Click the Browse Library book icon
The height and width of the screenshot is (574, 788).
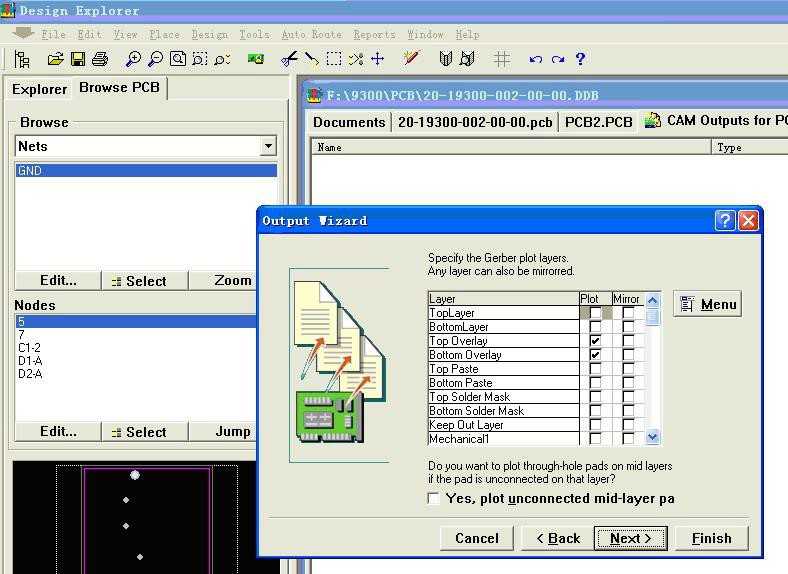[x=445, y=59]
